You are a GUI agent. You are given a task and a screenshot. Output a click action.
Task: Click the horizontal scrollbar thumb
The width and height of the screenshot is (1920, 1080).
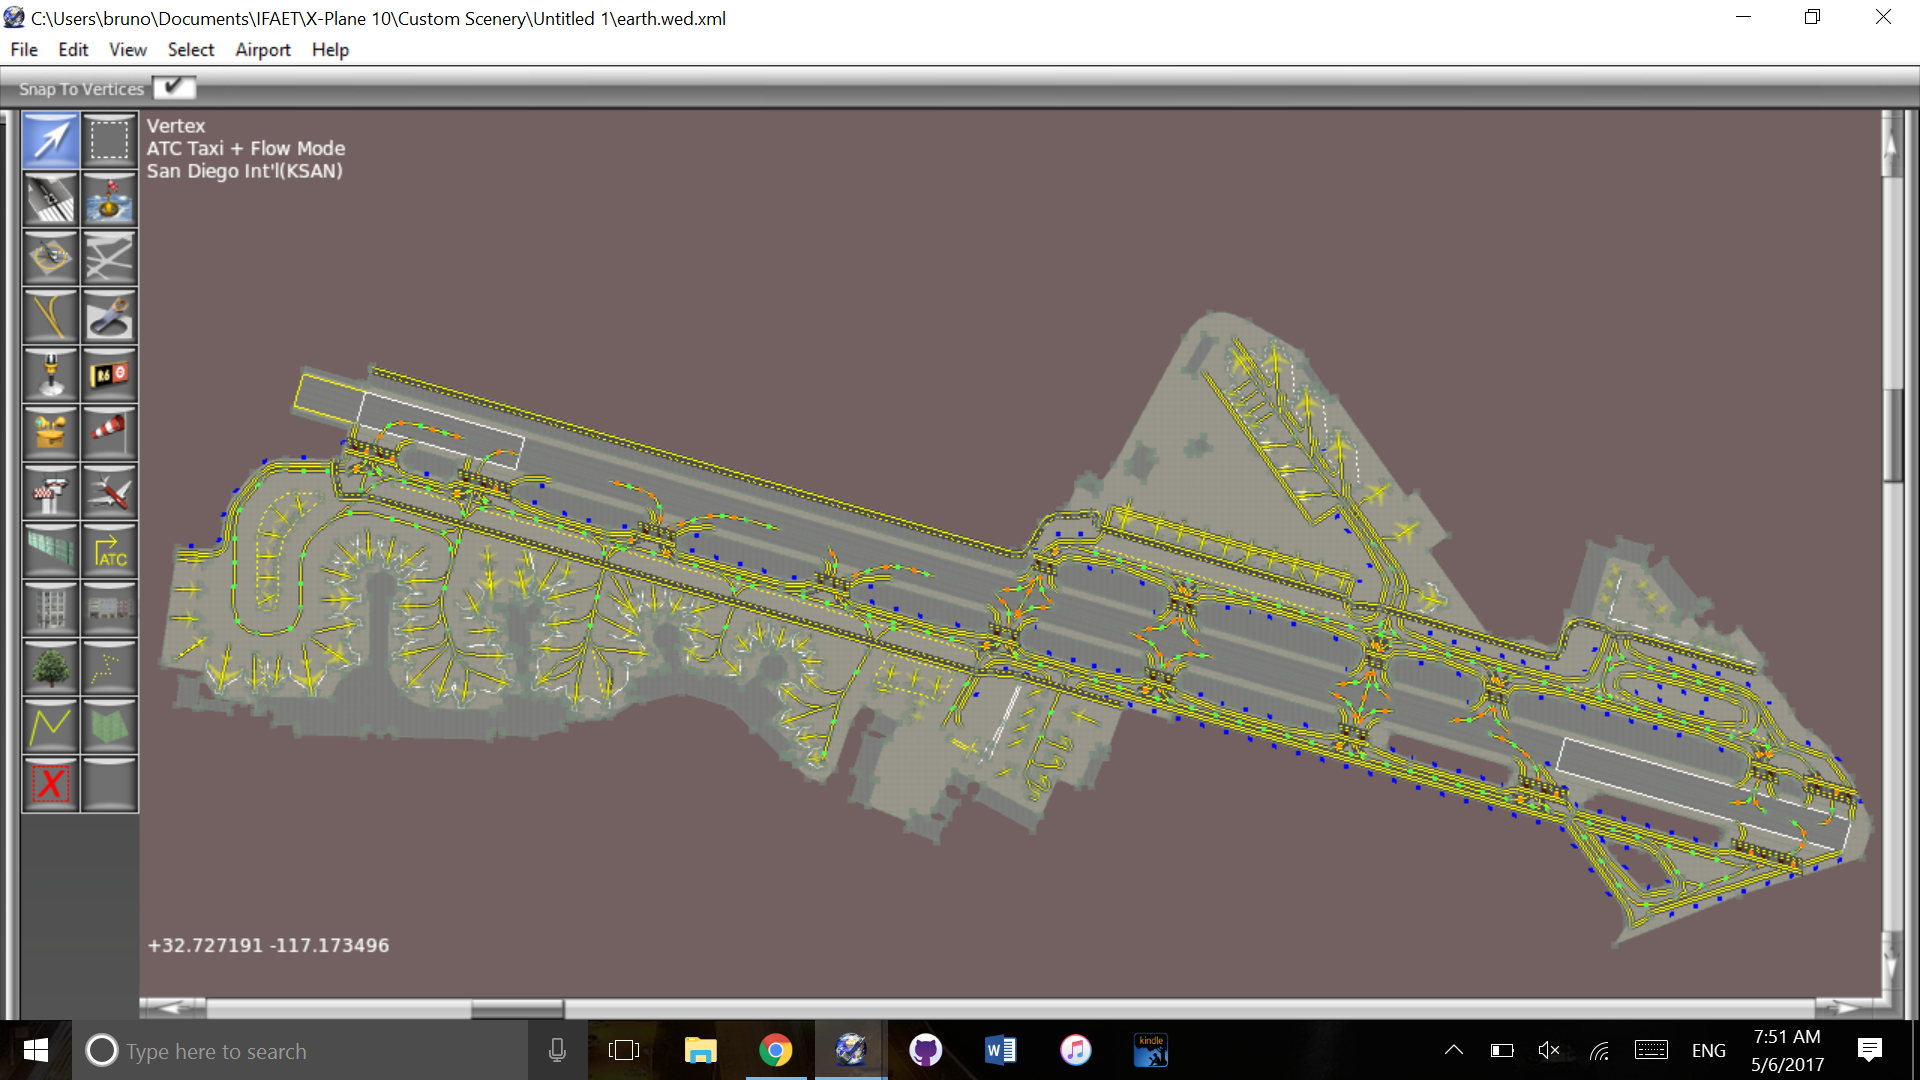(517, 1007)
